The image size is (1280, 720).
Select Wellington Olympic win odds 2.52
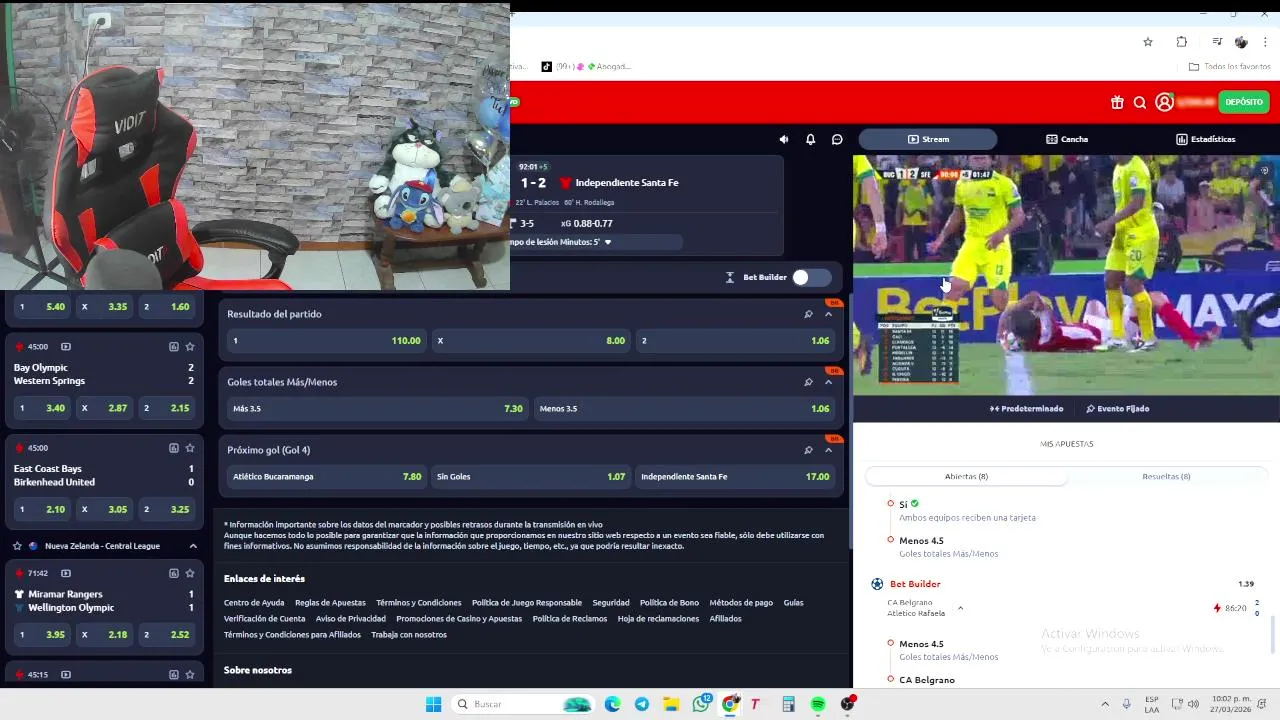tap(166, 634)
